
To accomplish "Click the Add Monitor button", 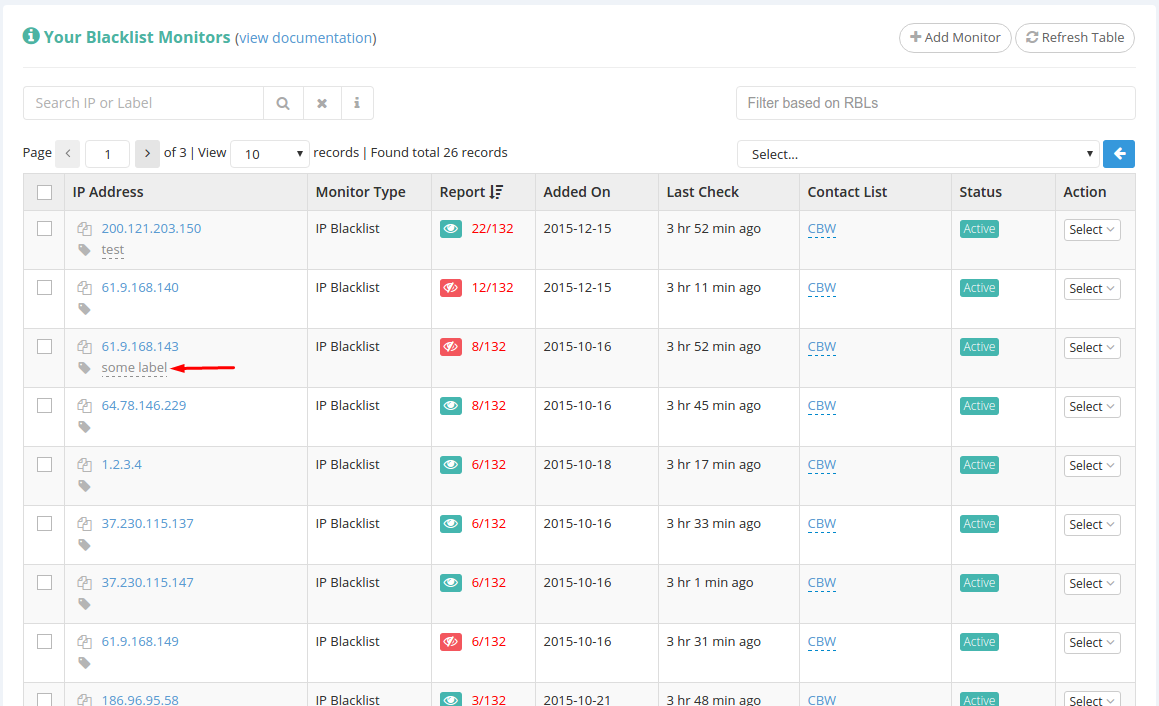I will (x=955, y=38).
